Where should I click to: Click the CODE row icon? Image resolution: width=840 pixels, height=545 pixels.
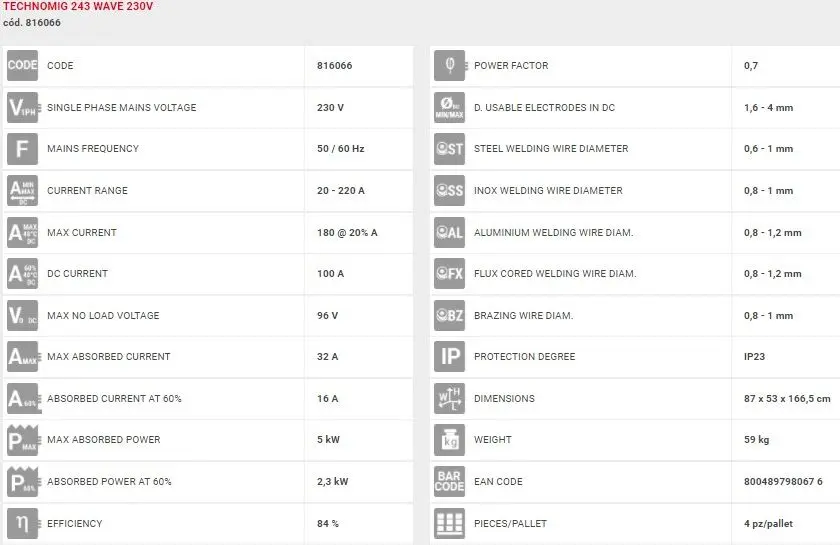22,66
